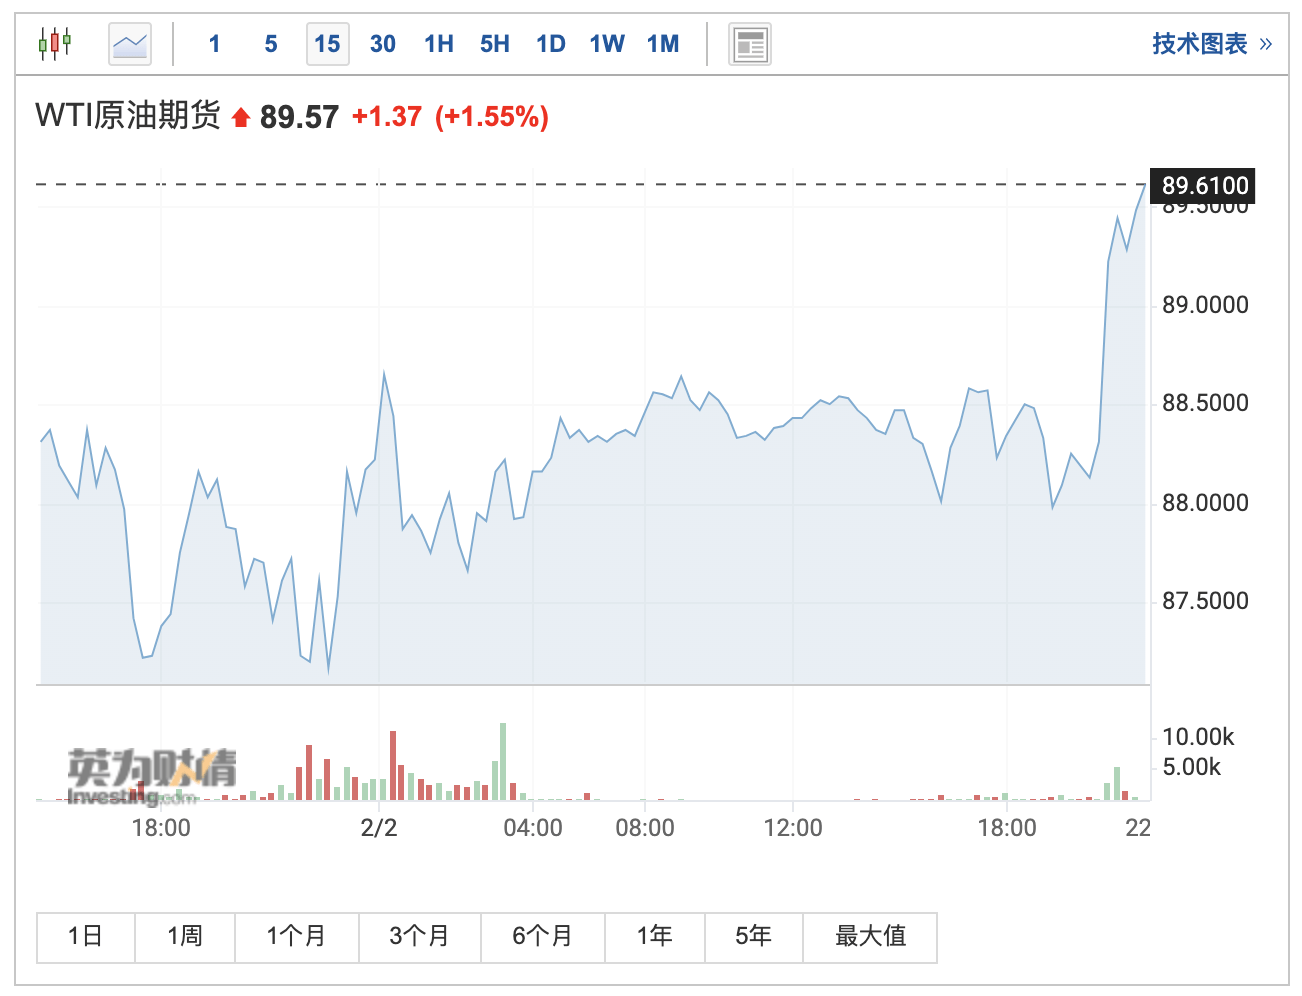This screenshot has height=996, width=1302.
Task: Open 技术图表 technical chart link
Action: pyautogui.click(x=1211, y=44)
